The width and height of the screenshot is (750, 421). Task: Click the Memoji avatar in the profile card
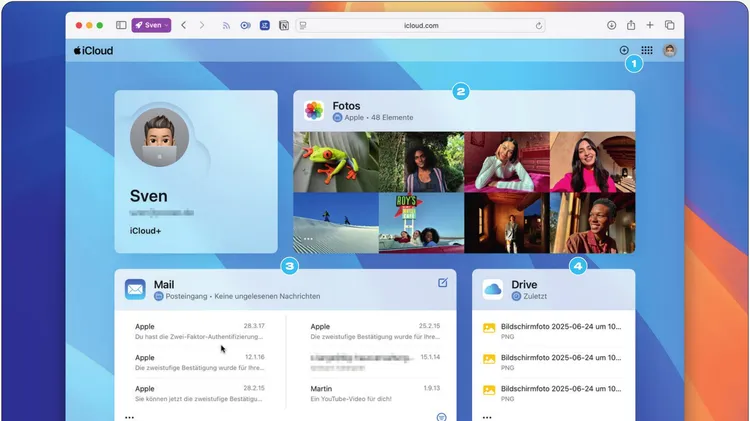[x=159, y=137]
